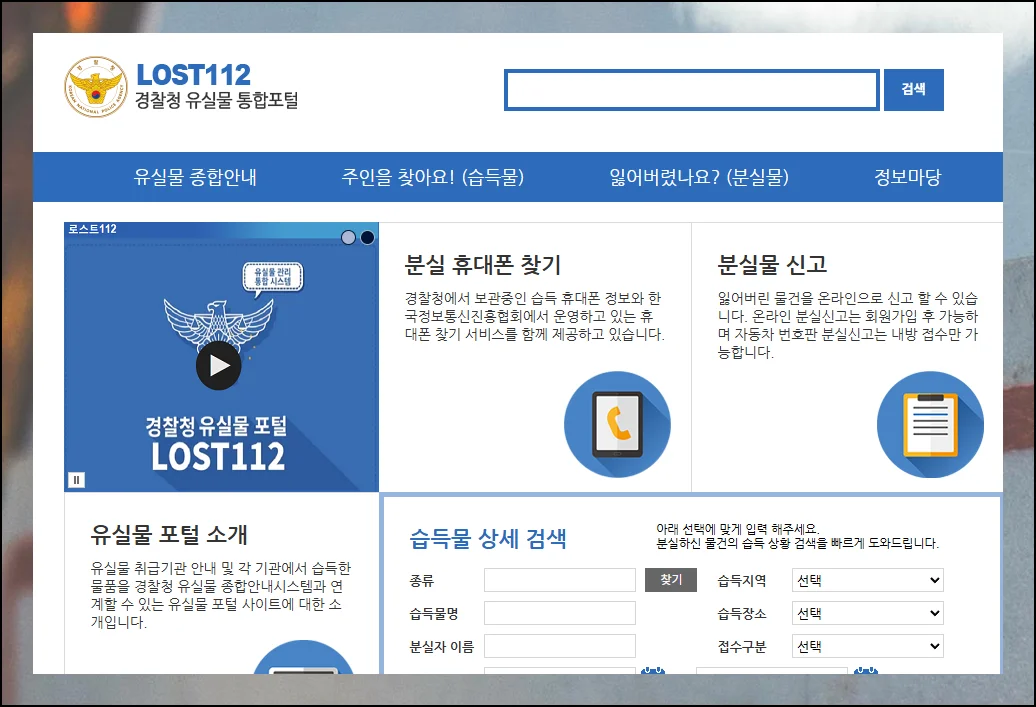The width and height of the screenshot is (1036, 707).
Task: Click the 분실자 이름 input field
Action: click(x=560, y=646)
